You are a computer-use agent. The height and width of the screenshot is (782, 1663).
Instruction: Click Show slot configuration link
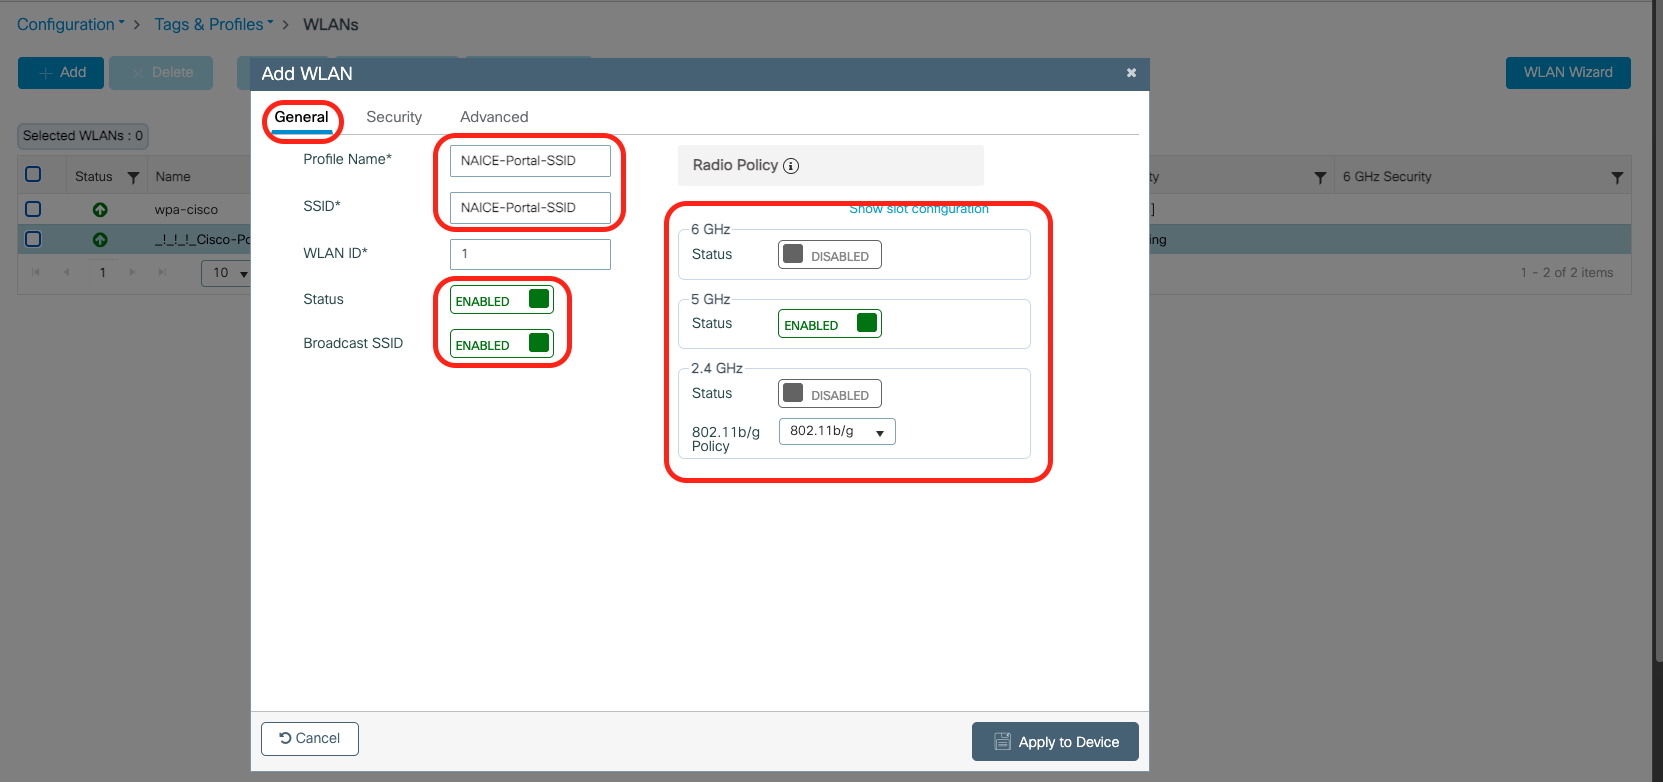point(919,208)
